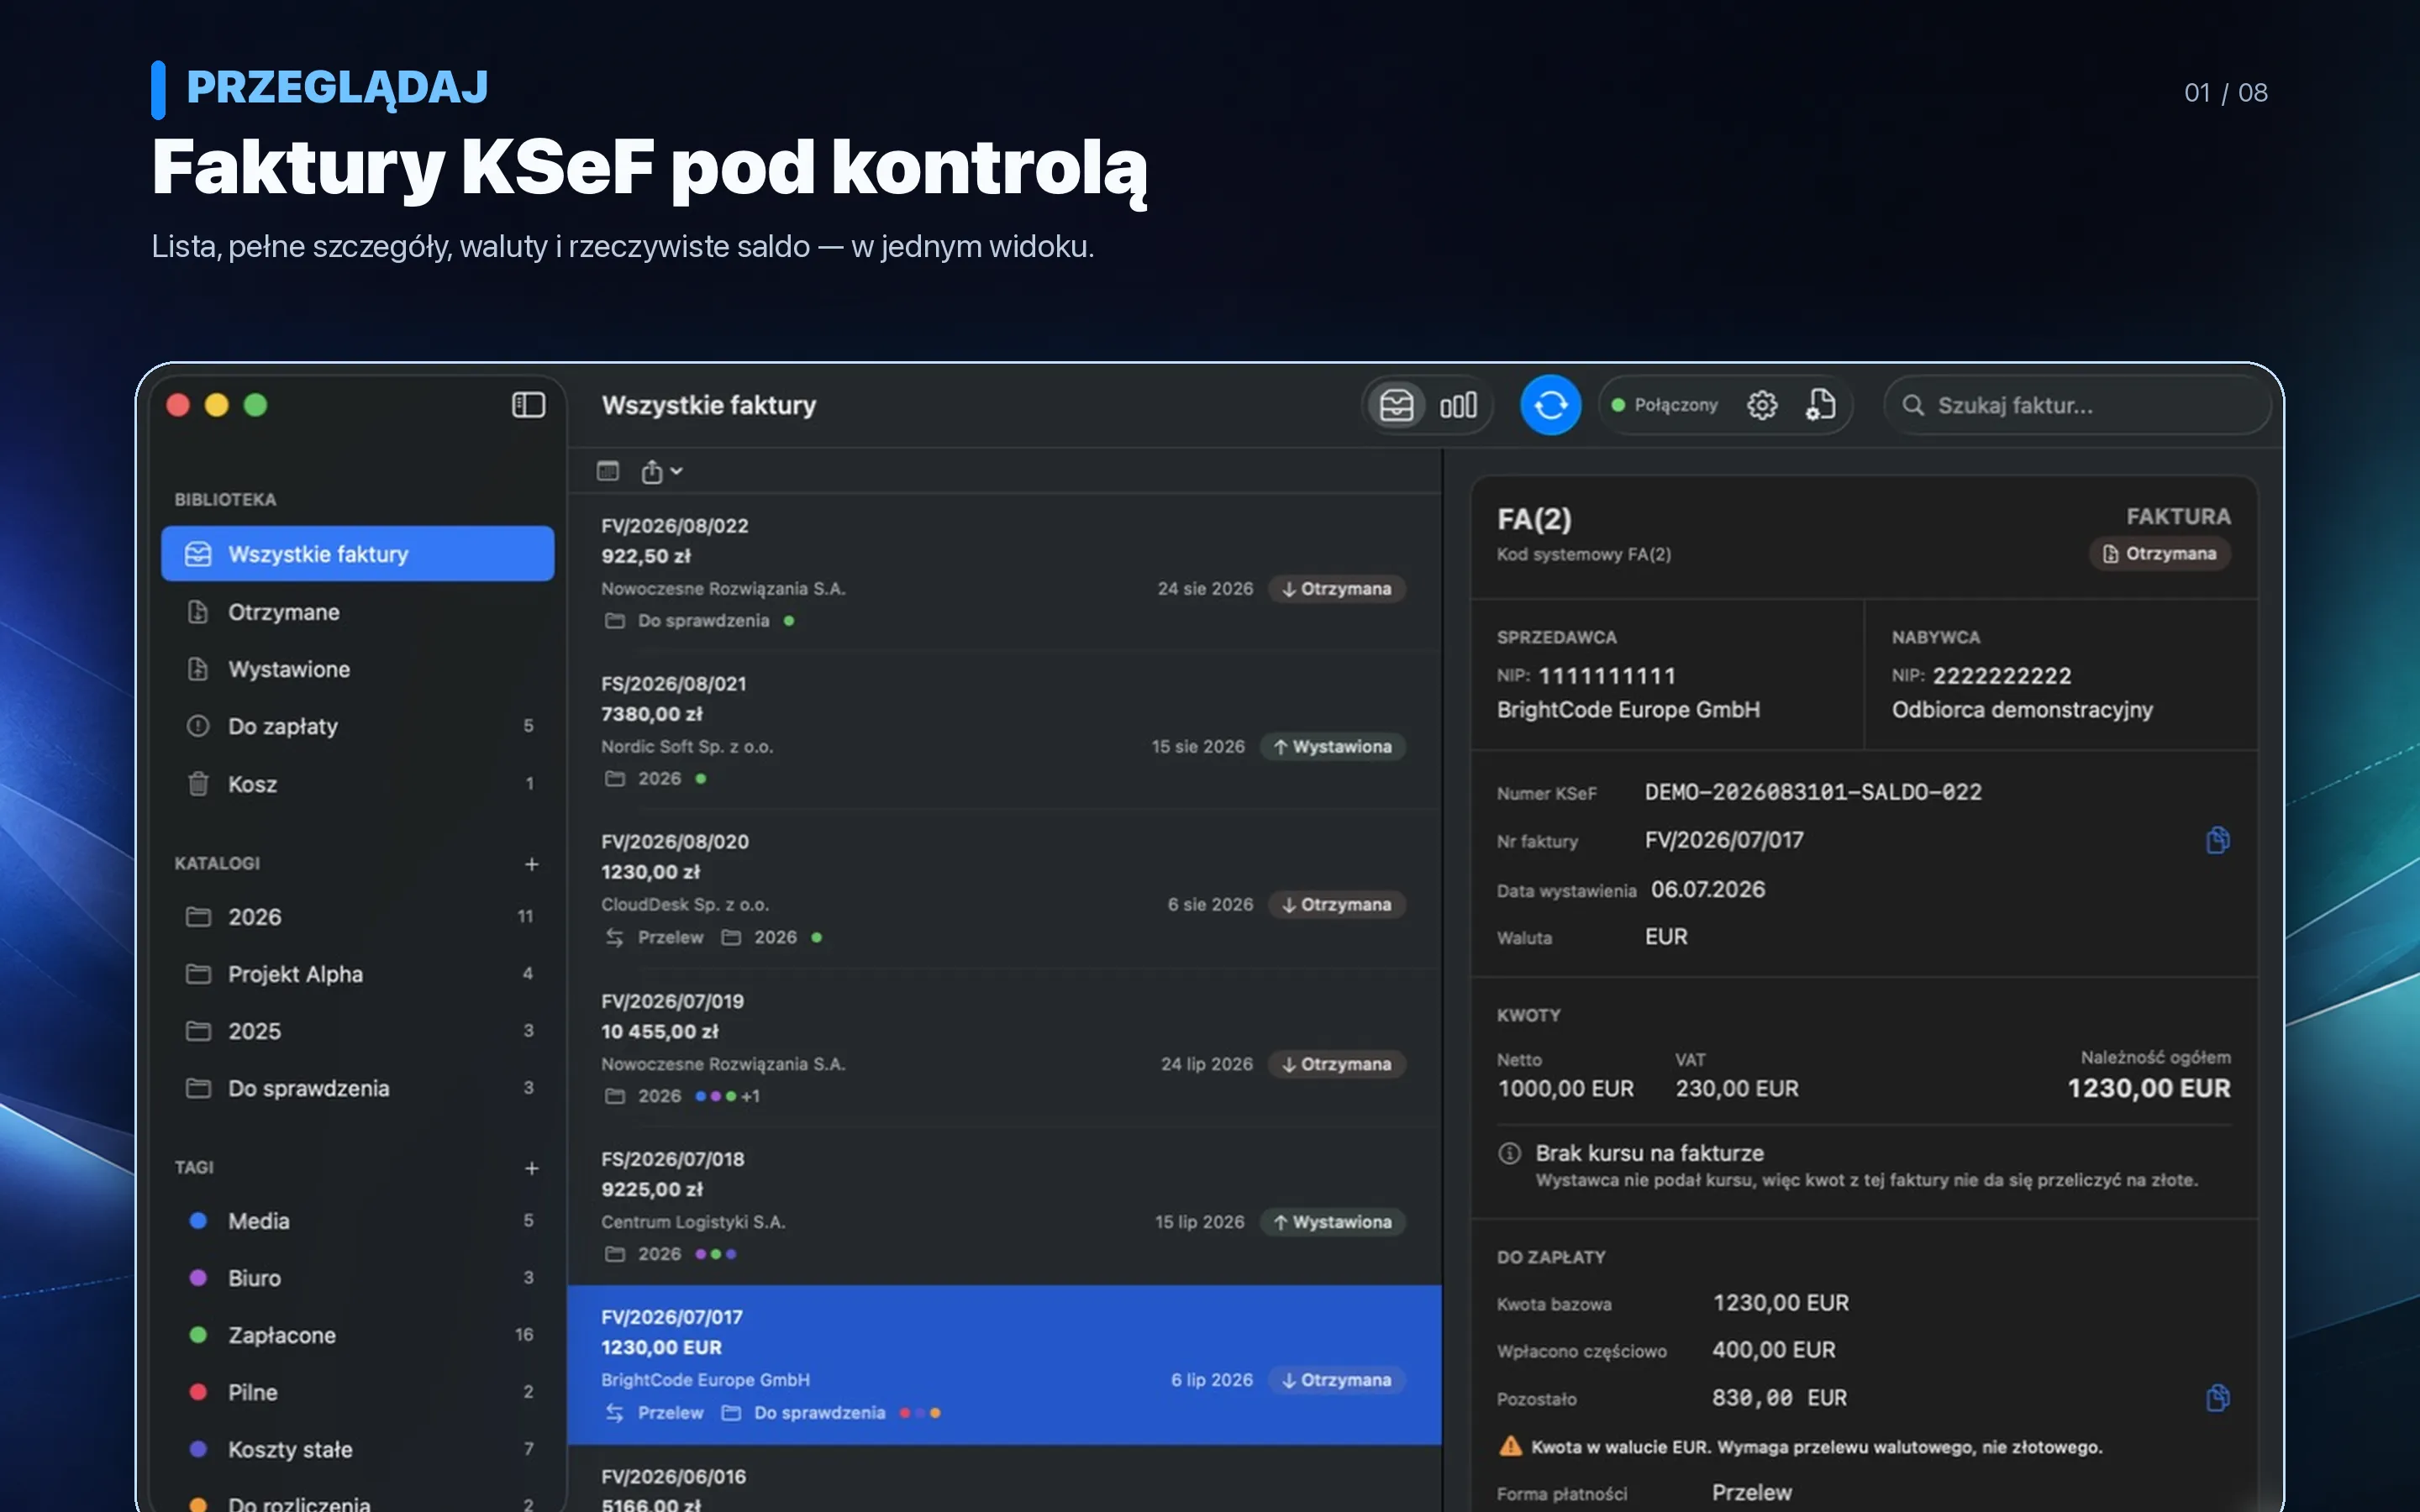Open the Otrzymane library section
This screenshot has height=1512, width=2420.
pos(357,612)
